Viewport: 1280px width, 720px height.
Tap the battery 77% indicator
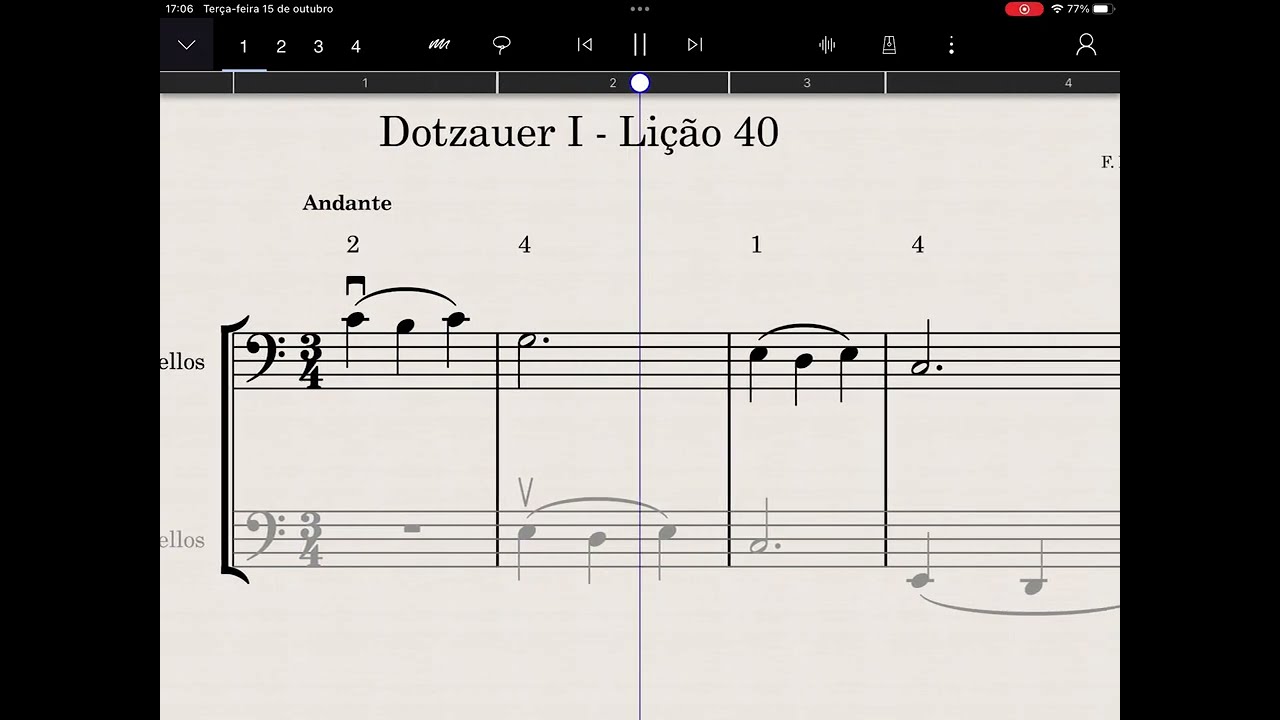(x=1090, y=9)
